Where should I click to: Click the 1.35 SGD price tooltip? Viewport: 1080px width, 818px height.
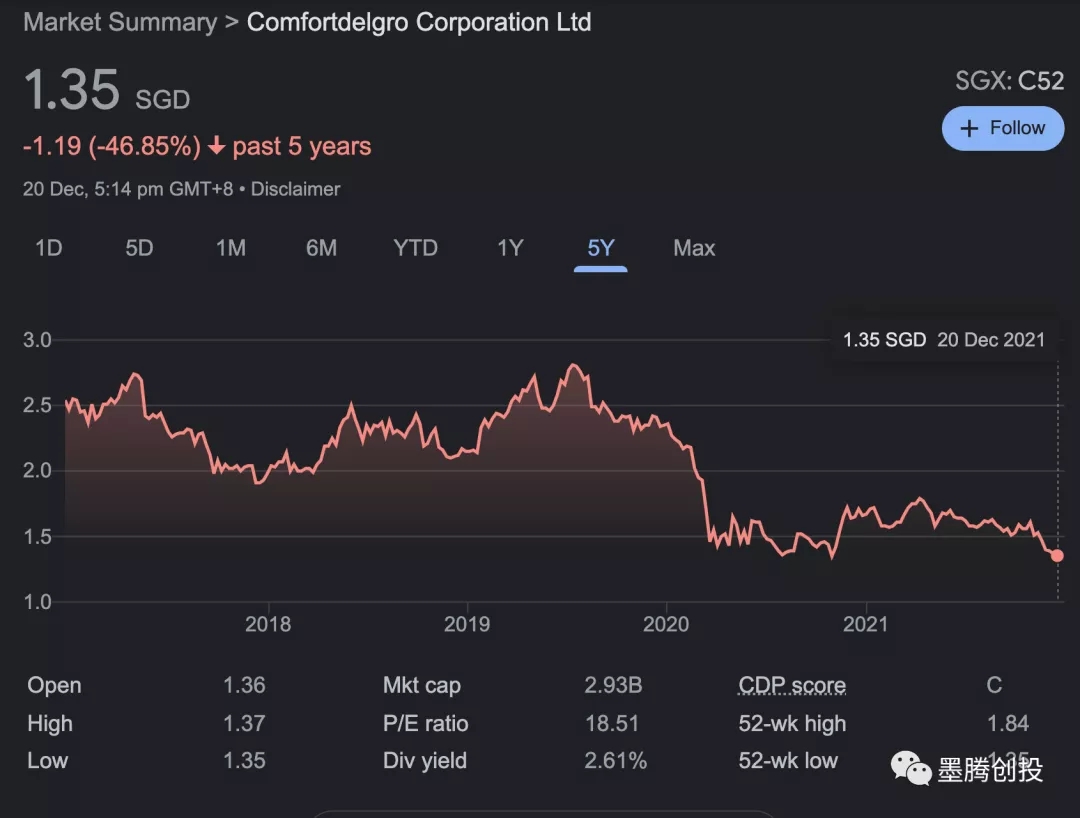click(x=943, y=340)
